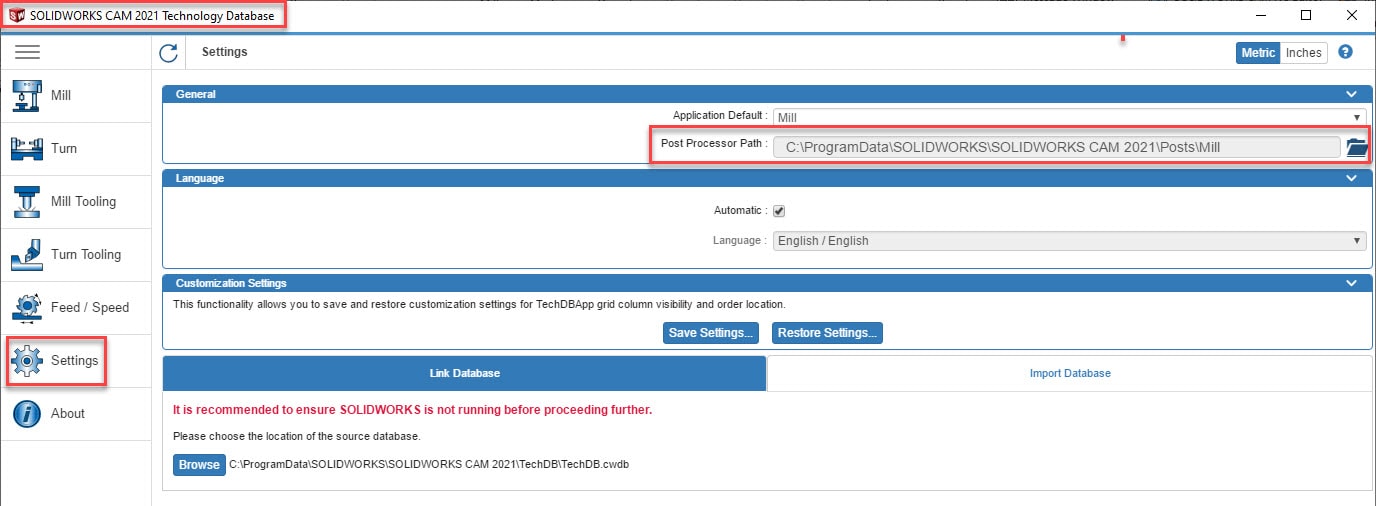
Task: Click the TechDB.cwdb database path text
Action: tap(429, 465)
